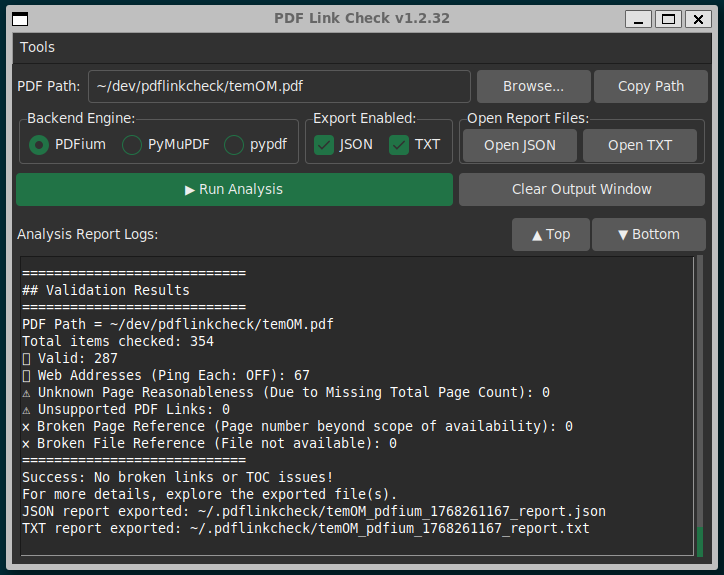
Task: Select the PyMuPDF backend engine
Action: pos(166,145)
